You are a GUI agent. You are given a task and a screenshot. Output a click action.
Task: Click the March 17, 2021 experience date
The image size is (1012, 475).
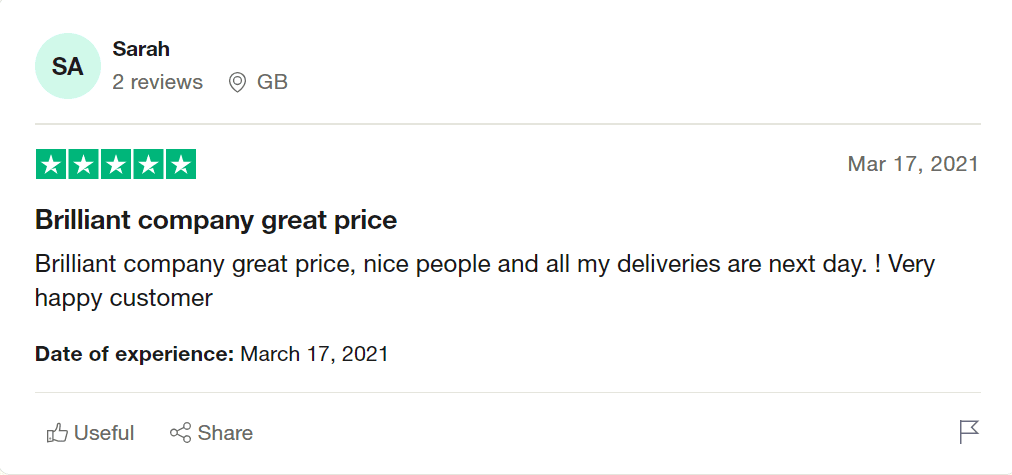point(314,353)
